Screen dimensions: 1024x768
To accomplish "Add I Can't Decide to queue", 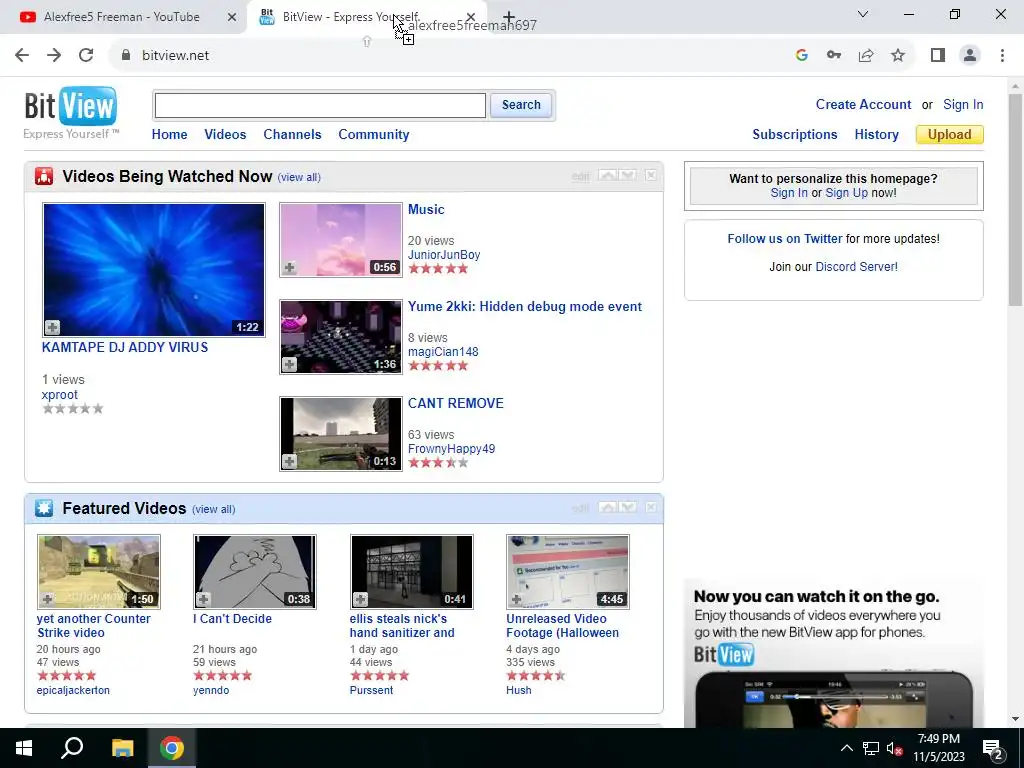I will coord(204,600).
